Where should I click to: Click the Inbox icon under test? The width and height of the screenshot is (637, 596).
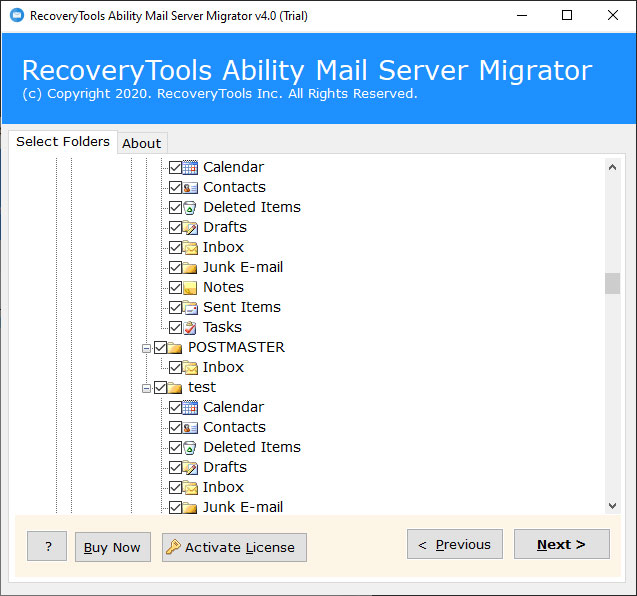coord(190,488)
